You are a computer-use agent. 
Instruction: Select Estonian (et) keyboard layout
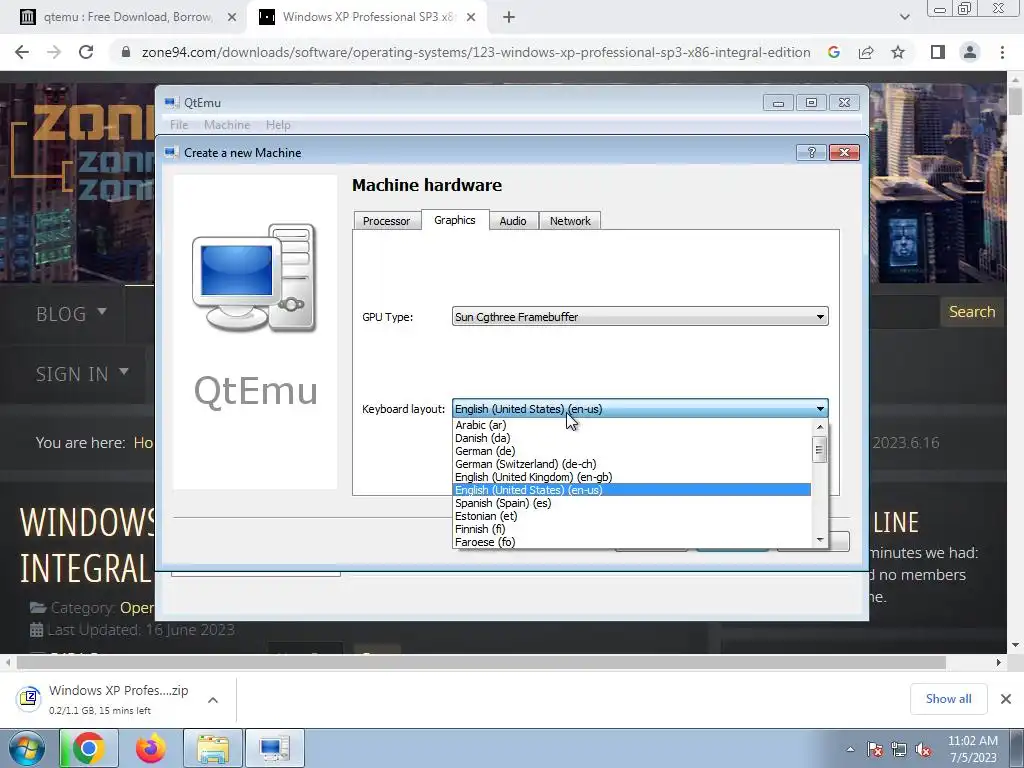632,516
